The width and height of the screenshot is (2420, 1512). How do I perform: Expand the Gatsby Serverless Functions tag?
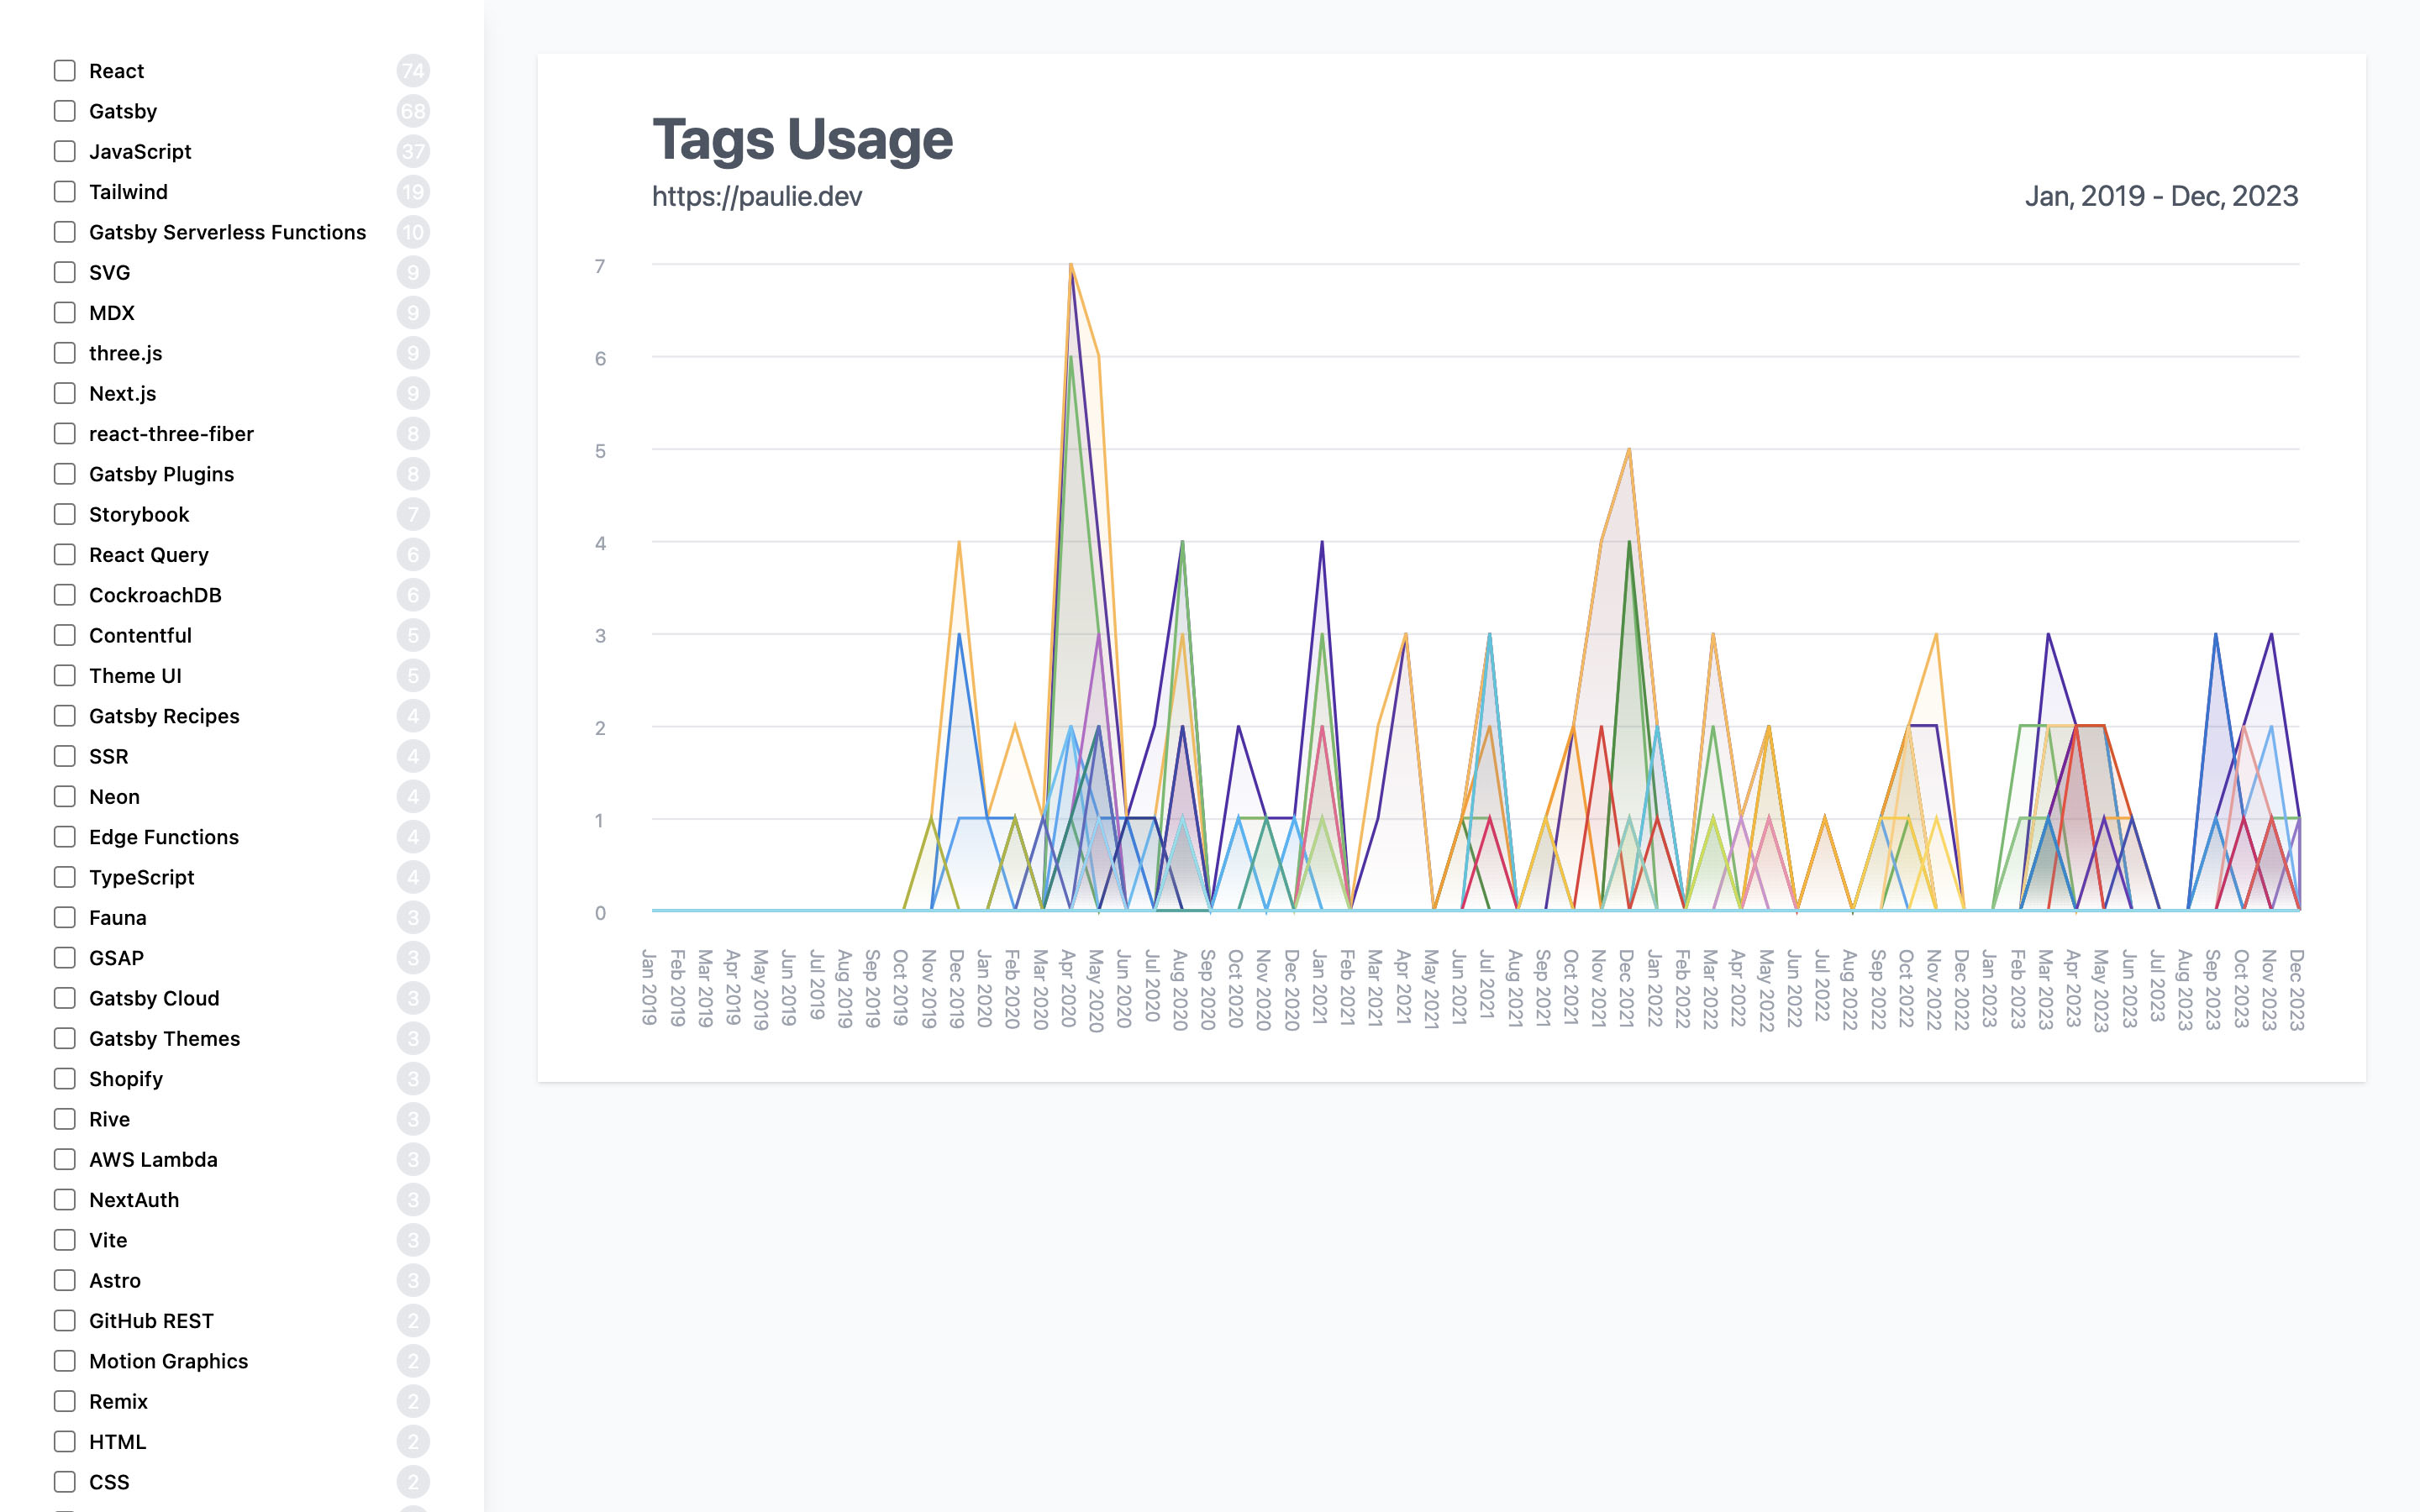click(61, 232)
